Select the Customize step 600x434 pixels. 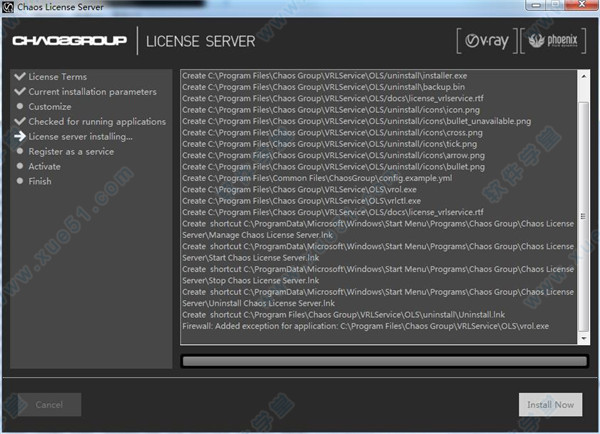50,107
